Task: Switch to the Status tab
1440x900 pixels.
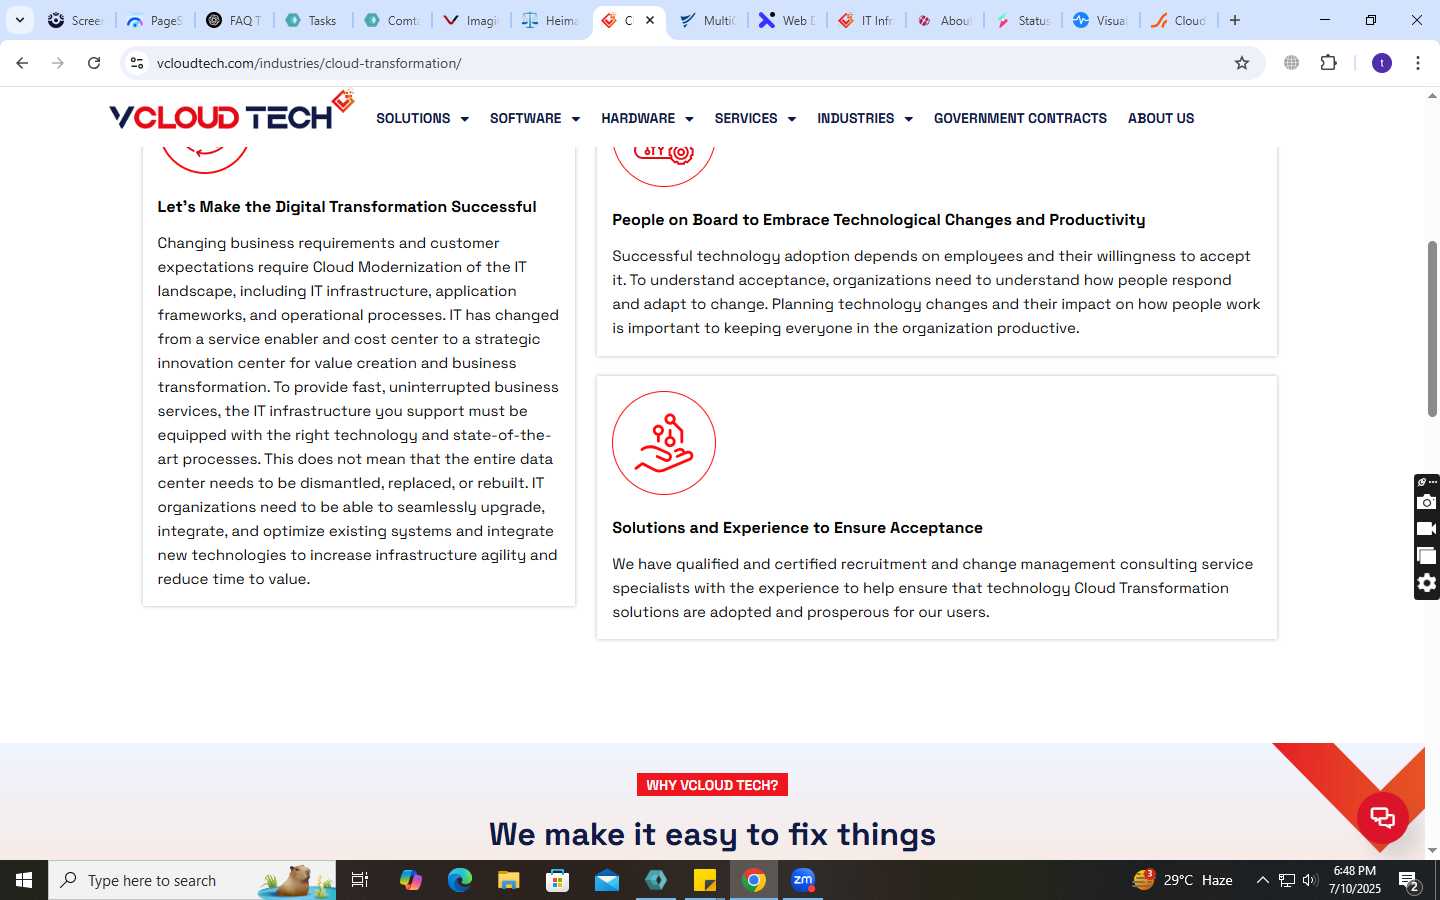Action: [1023, 20]
